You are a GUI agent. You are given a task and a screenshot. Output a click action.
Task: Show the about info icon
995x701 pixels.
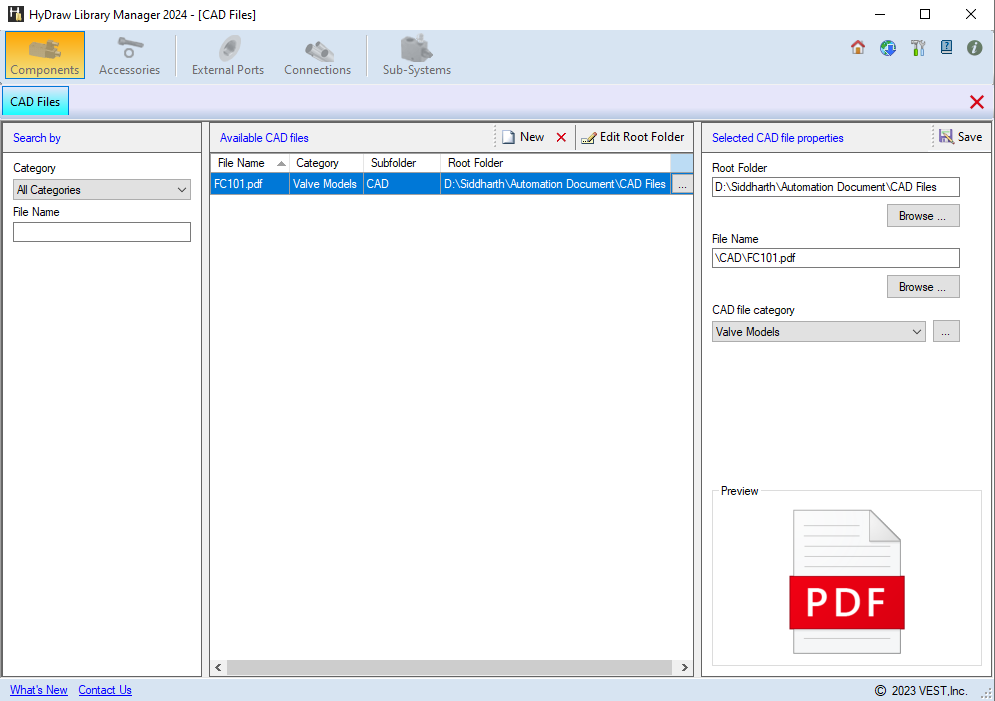(974, 48)
